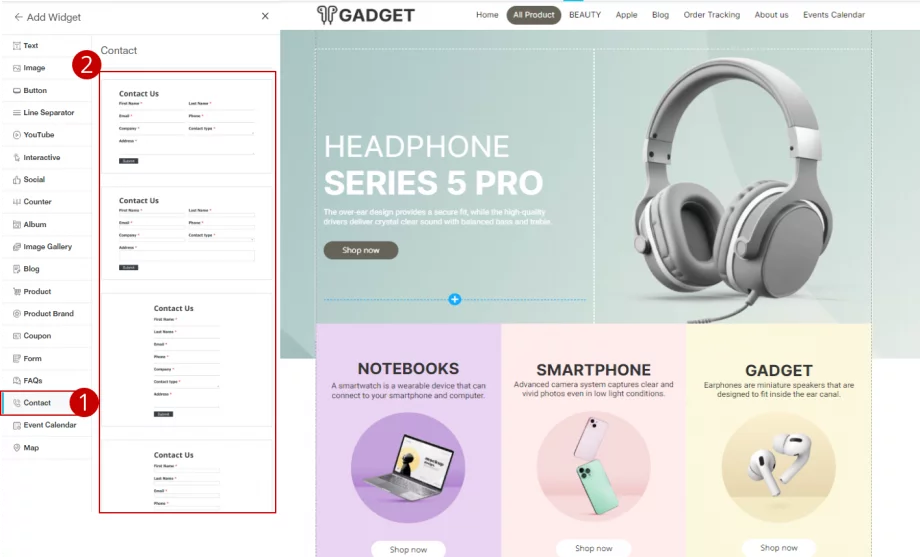Select the Map widget icon
This screenshot has height=557, width=920.
16,447
